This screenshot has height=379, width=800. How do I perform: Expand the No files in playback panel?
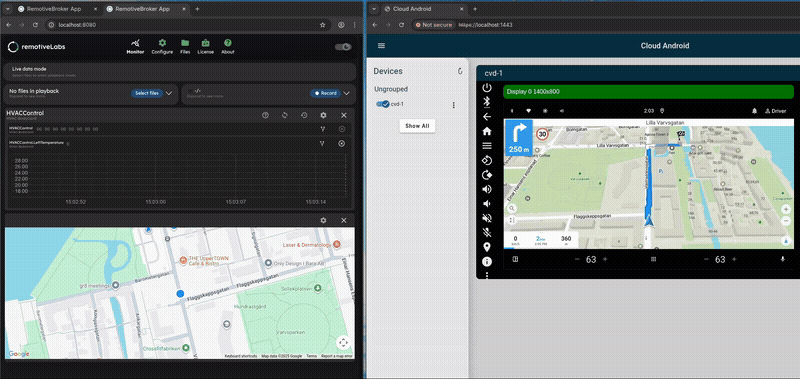pyautogui.click(x=169, y=93)
